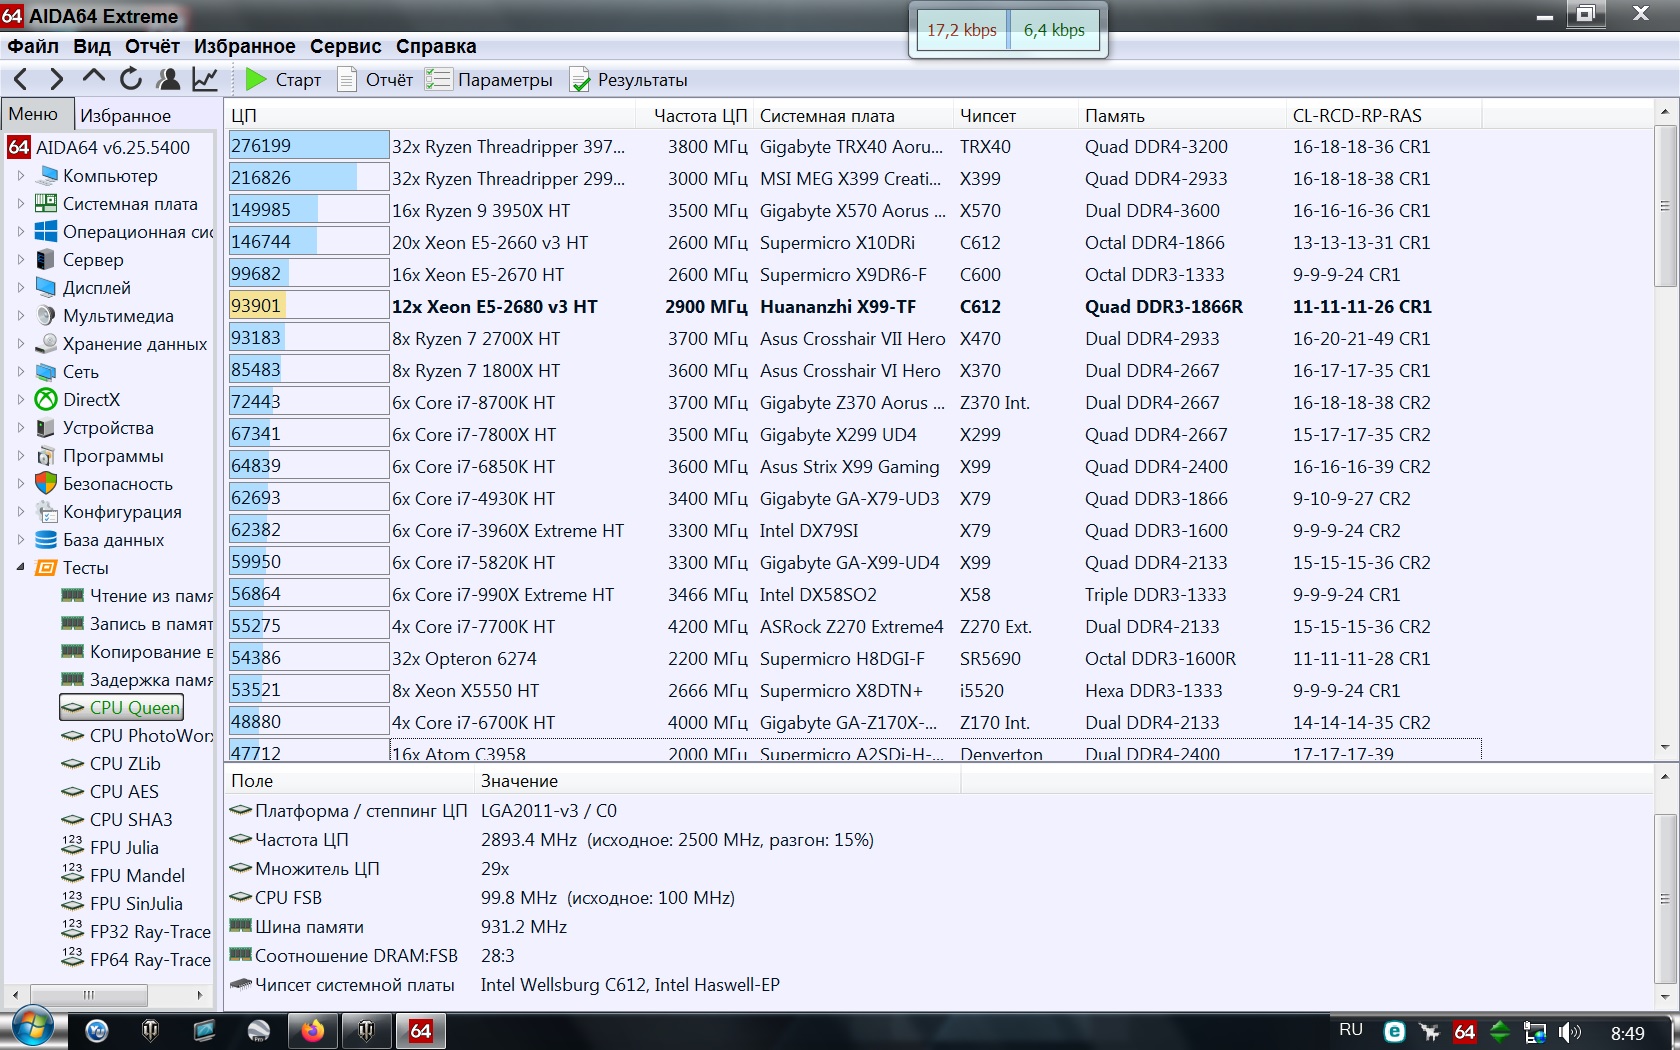The width and height of the screenshot is (1680, 1050).
Task: Select the CPU PhotoWorxx benchmark
Action: [137, 736]
